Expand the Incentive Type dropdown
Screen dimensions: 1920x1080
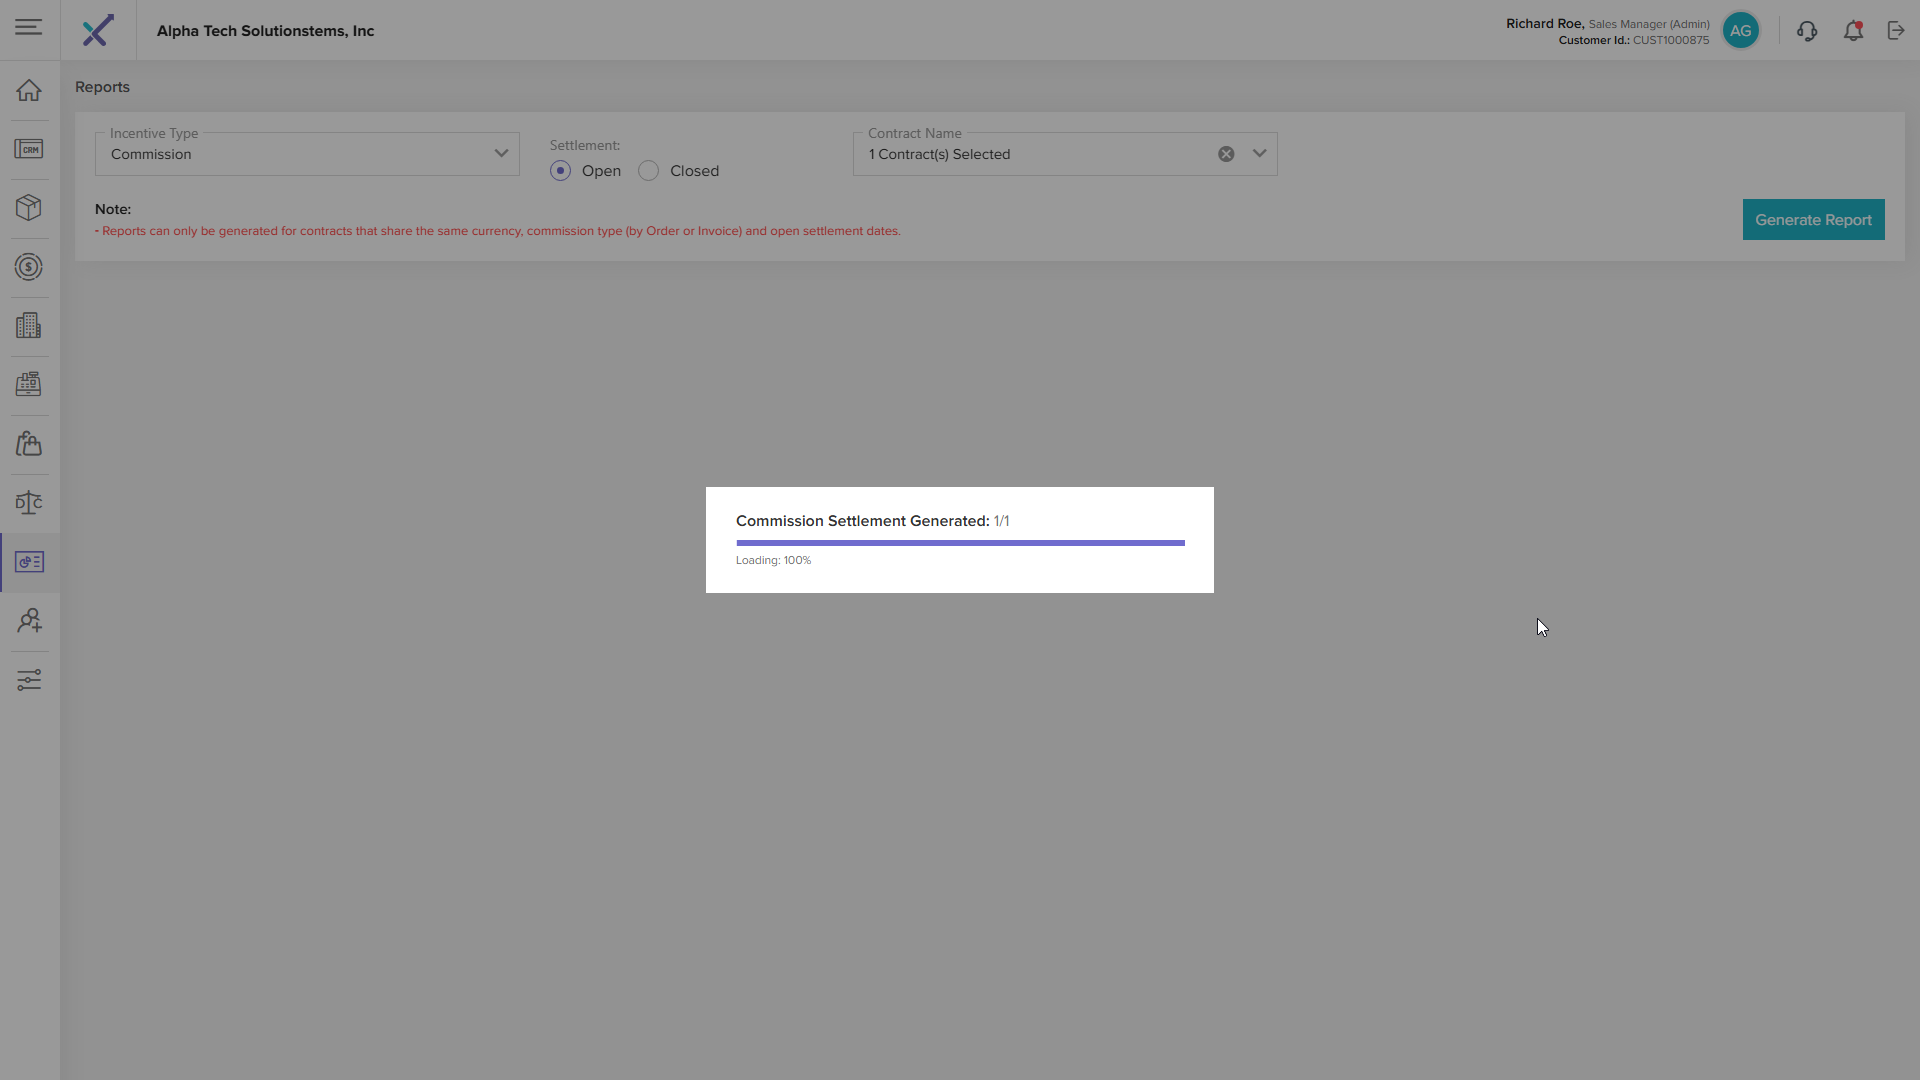coord(501,154)
